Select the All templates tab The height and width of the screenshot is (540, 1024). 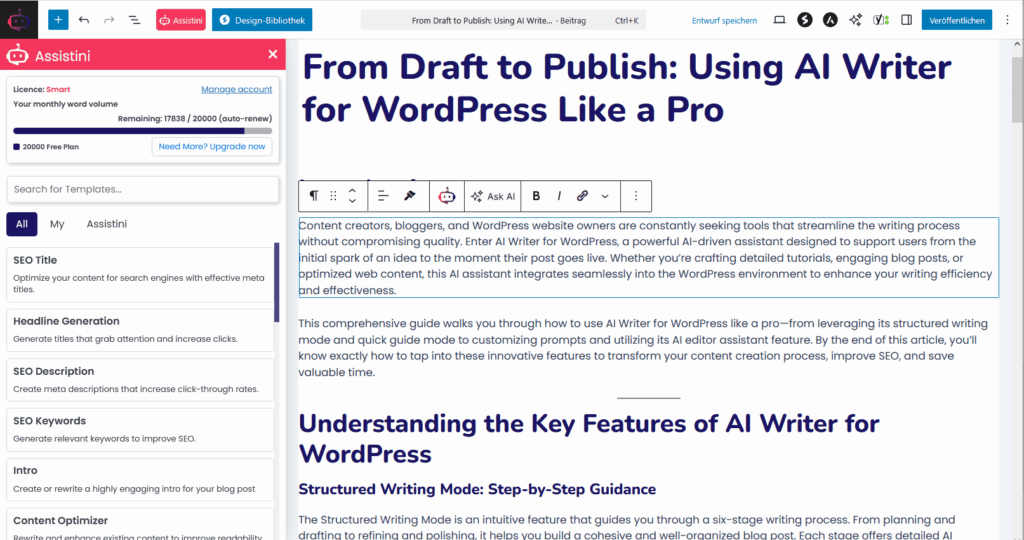pos(22,224)
